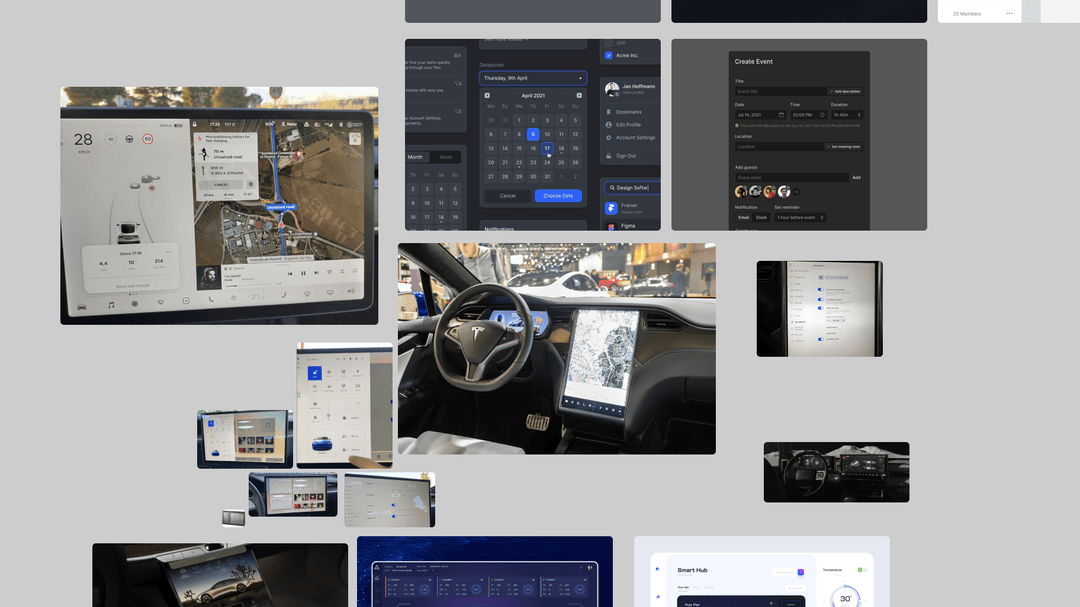Open the 1h 45m Duration selector
The height and width of the screenshot is (607, 1080).
coord(847,115)
